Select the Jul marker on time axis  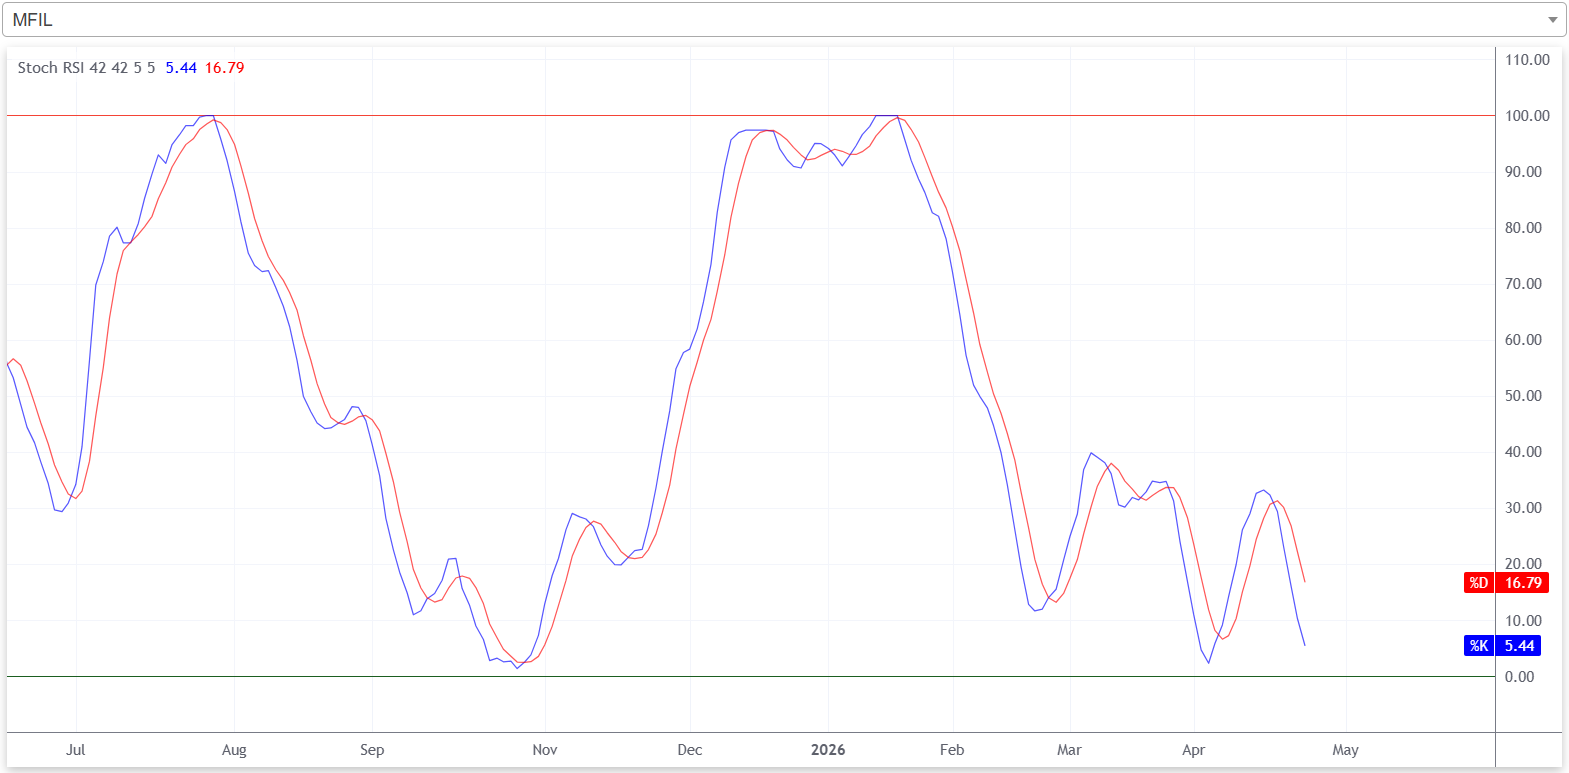click(76, 750)
